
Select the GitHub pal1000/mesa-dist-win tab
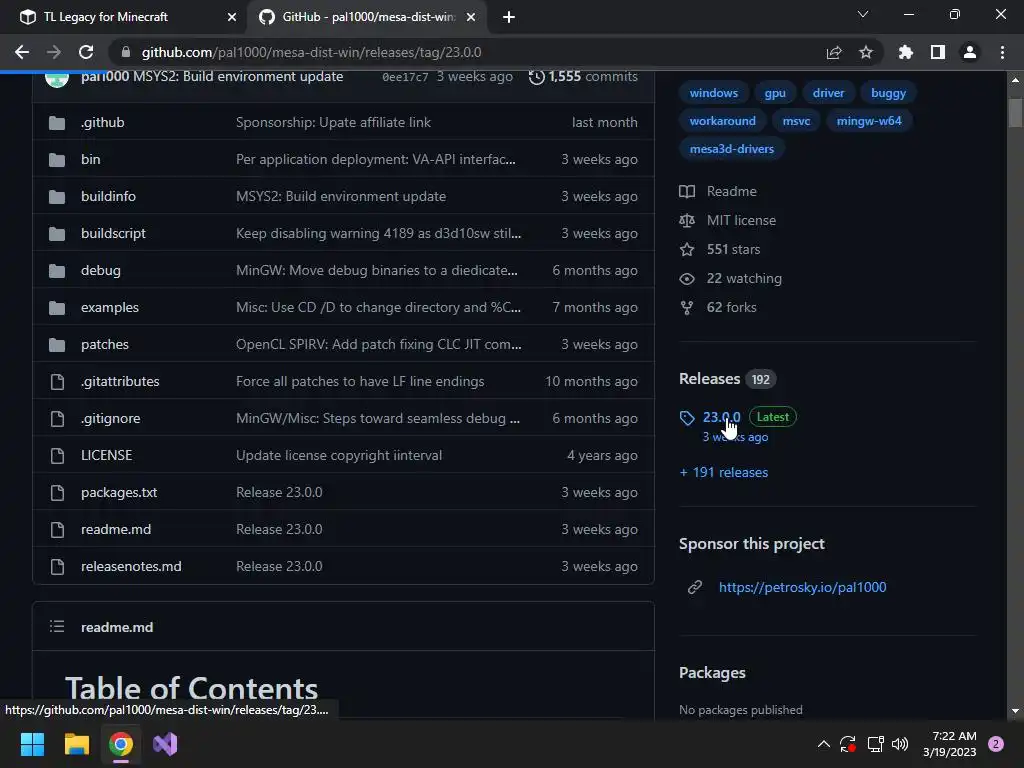[369, 17]
